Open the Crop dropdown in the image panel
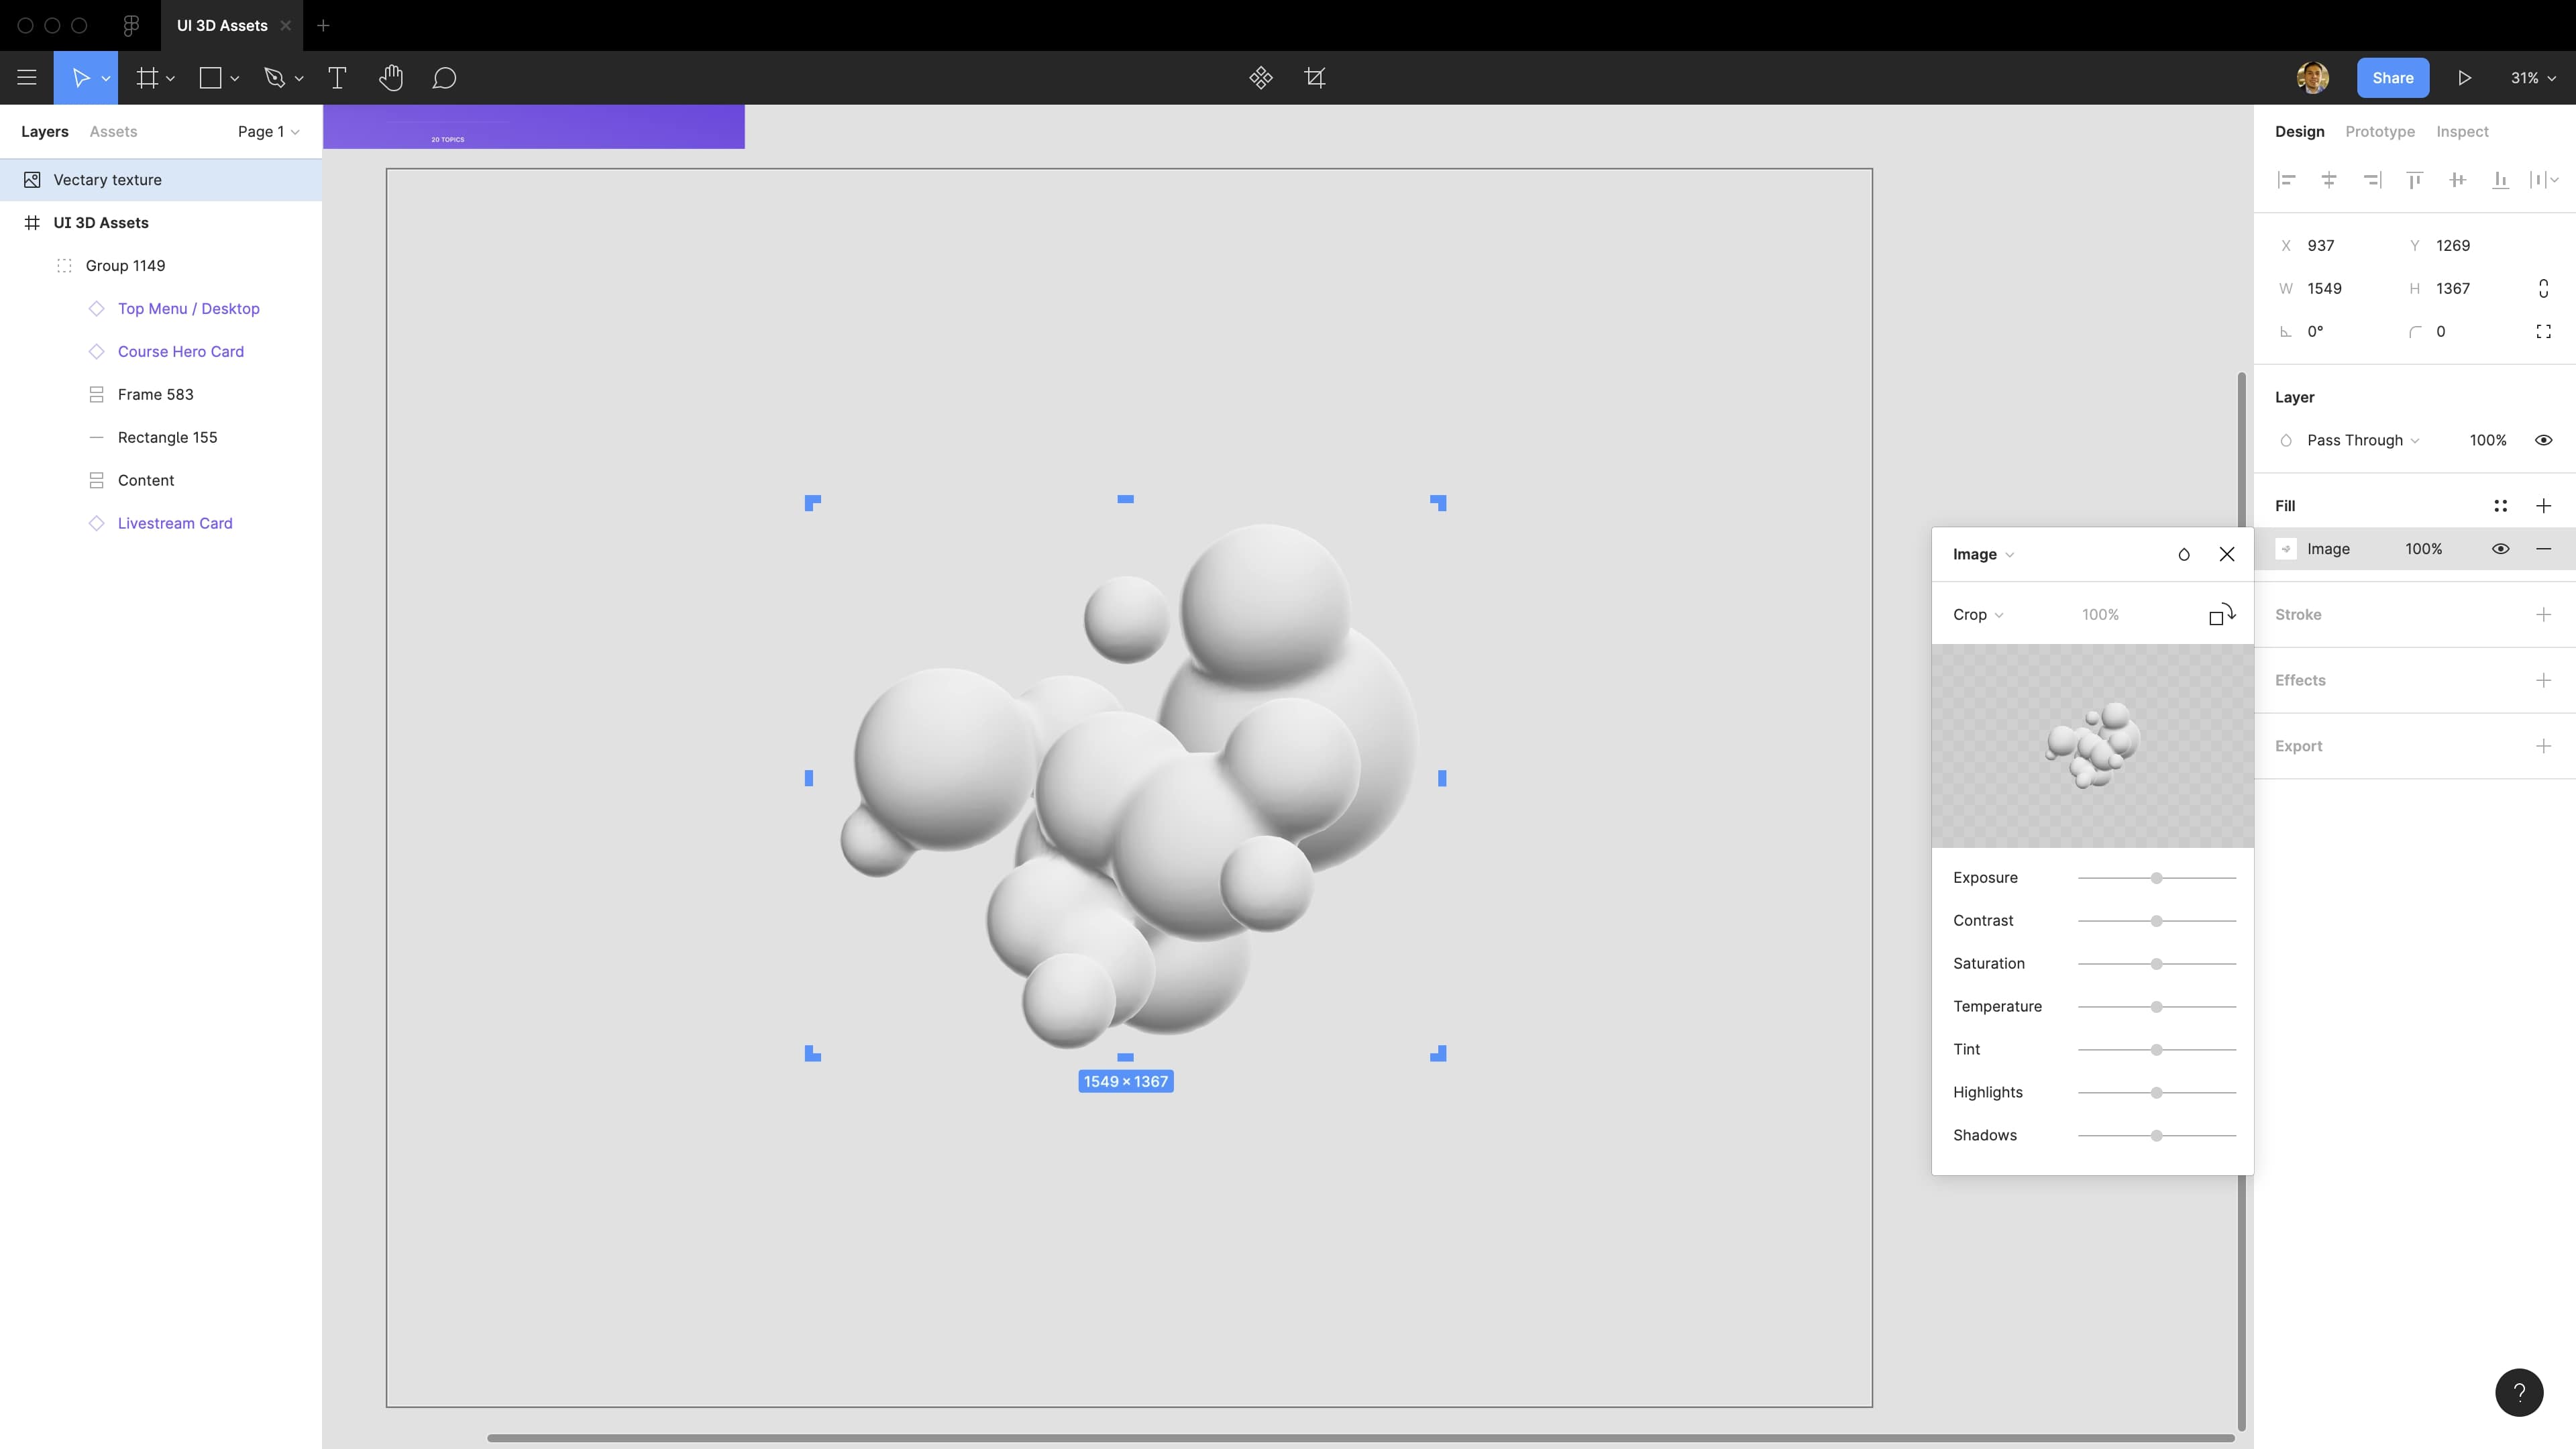Image resolution: width=2576 pixels, height=1449 pixels. (x=1977, y=614)
